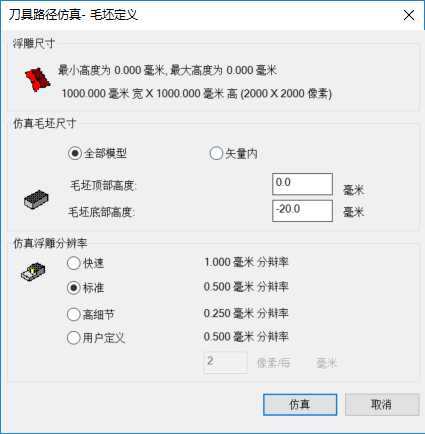Click the 1.000 毫米 分辨率 label

(x=246, y=262)
